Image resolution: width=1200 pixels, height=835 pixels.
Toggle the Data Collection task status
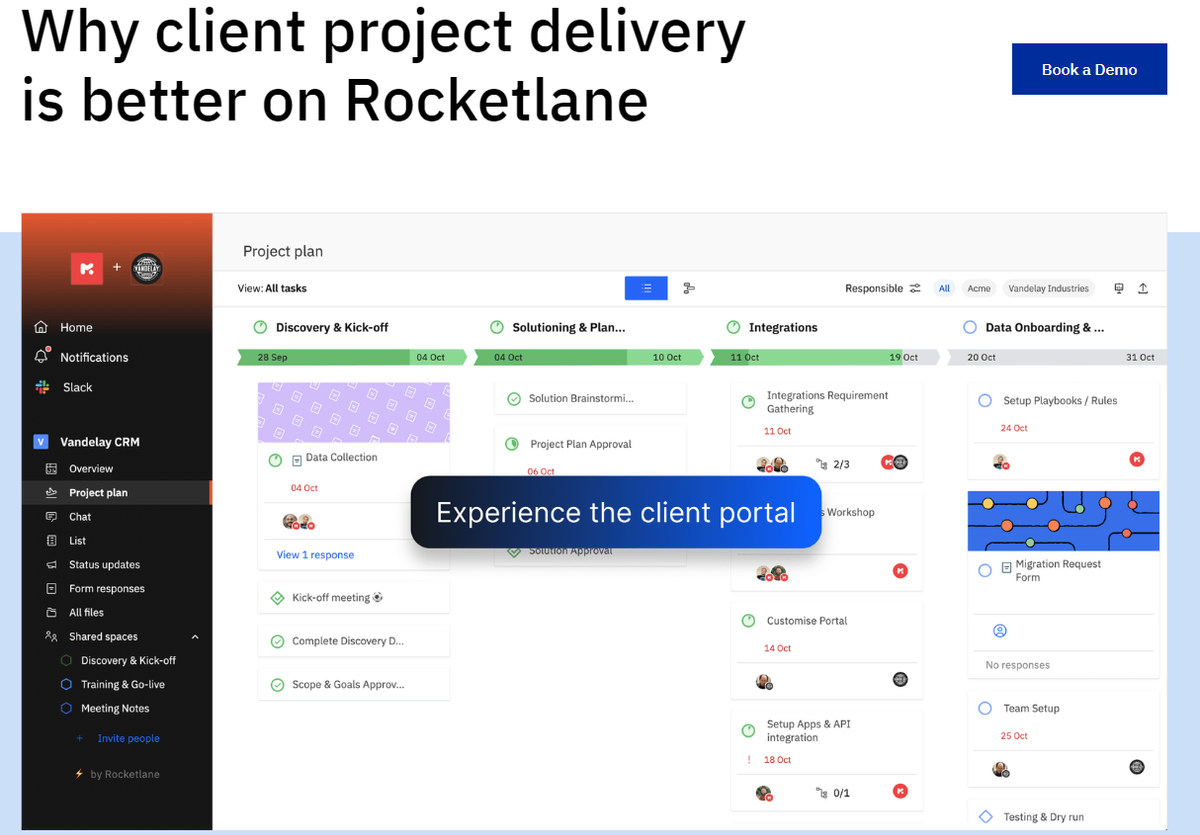coord(276,460)
